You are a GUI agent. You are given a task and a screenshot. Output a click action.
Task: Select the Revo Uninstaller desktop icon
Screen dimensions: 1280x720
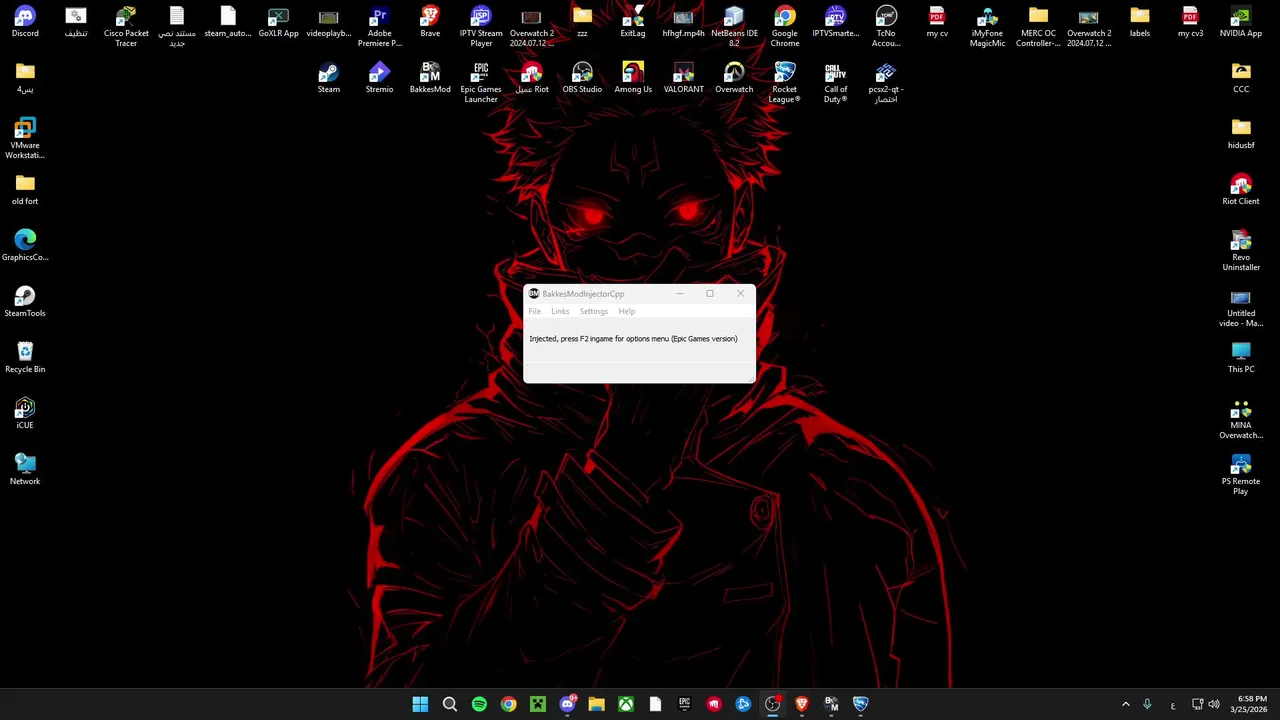coord(1241,251)
